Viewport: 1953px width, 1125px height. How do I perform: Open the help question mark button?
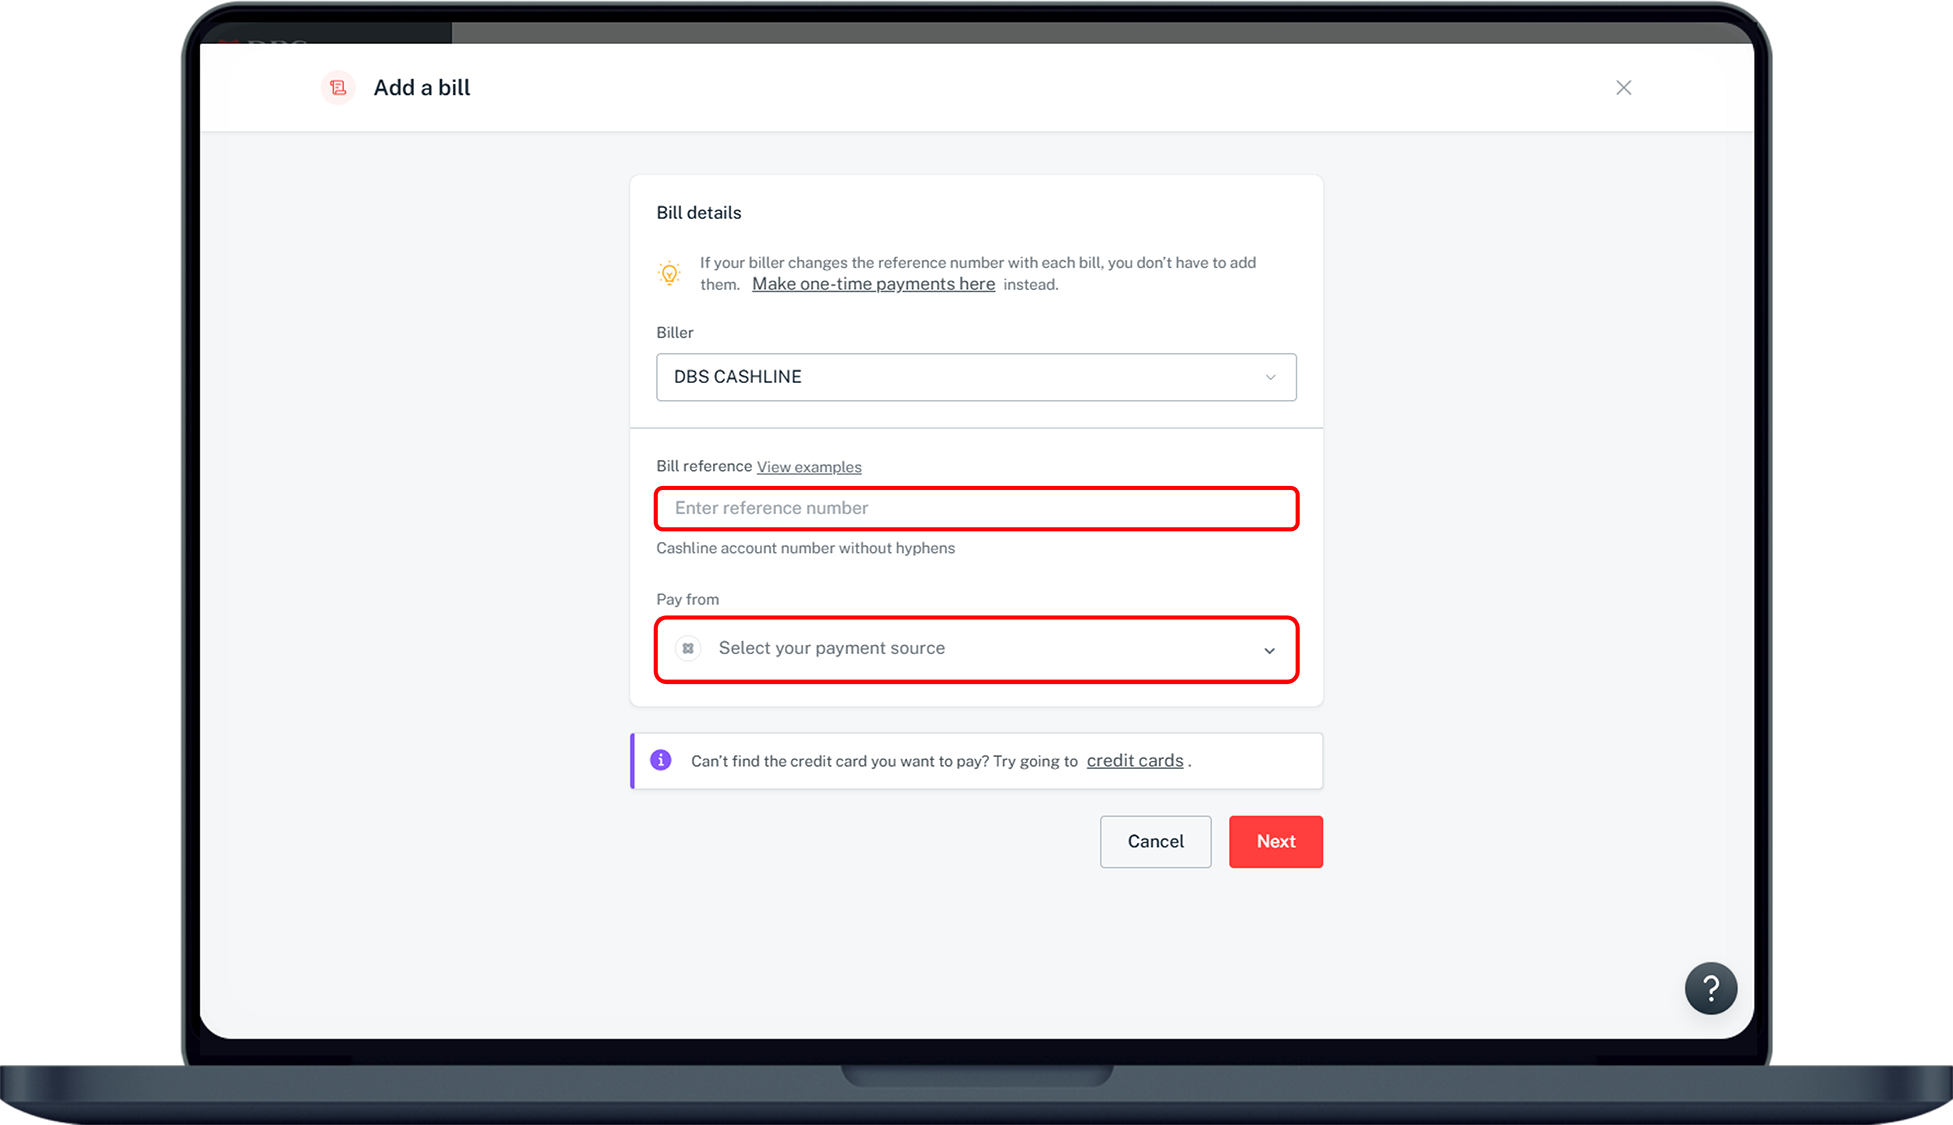[1710, 988]
